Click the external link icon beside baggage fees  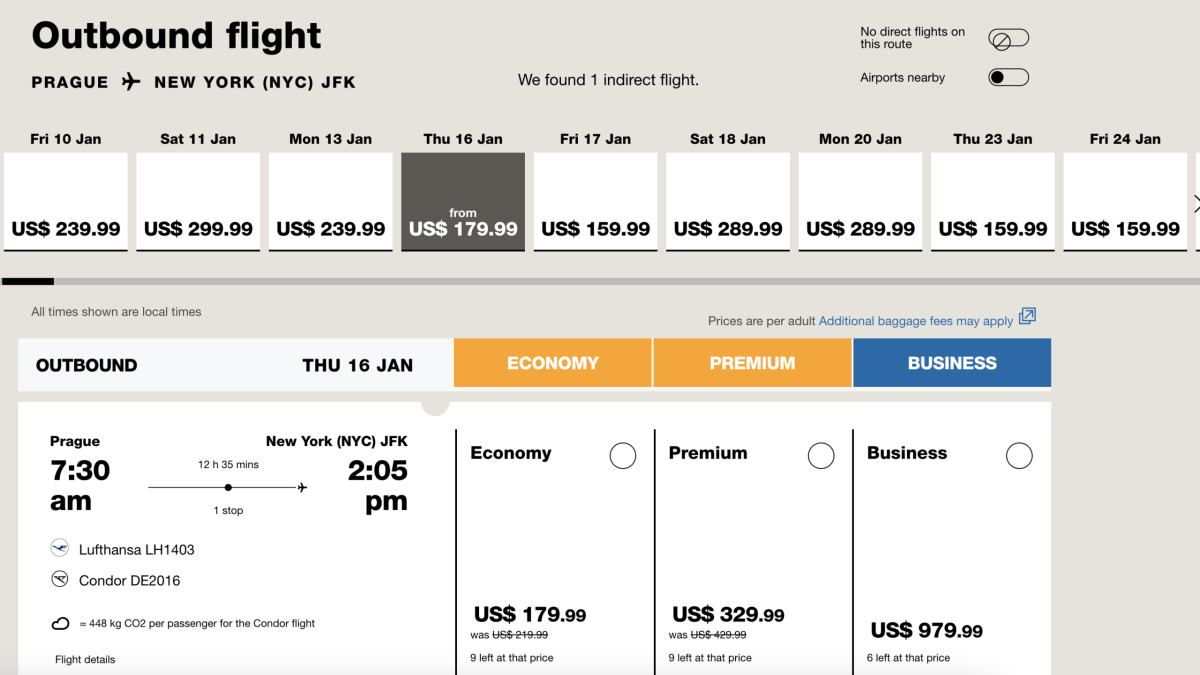tap(1027, 317)
